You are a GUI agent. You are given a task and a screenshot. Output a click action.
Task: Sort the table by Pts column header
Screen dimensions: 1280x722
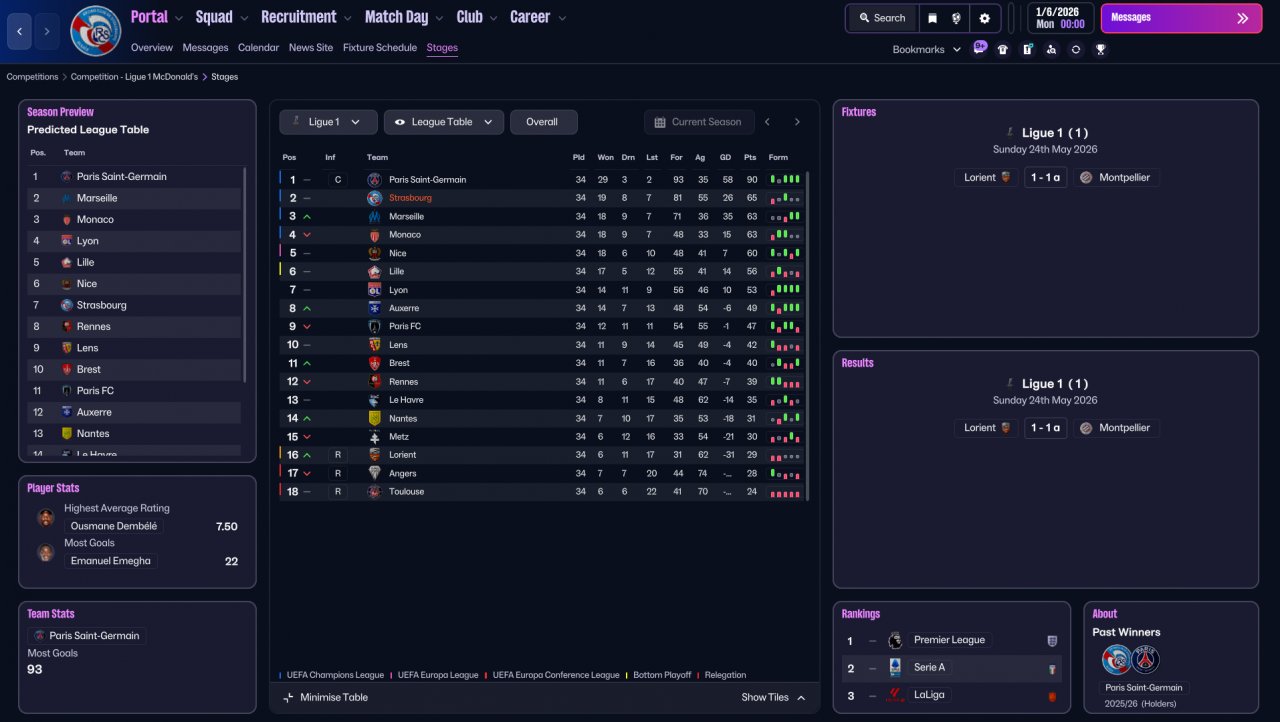coord(751,157)
